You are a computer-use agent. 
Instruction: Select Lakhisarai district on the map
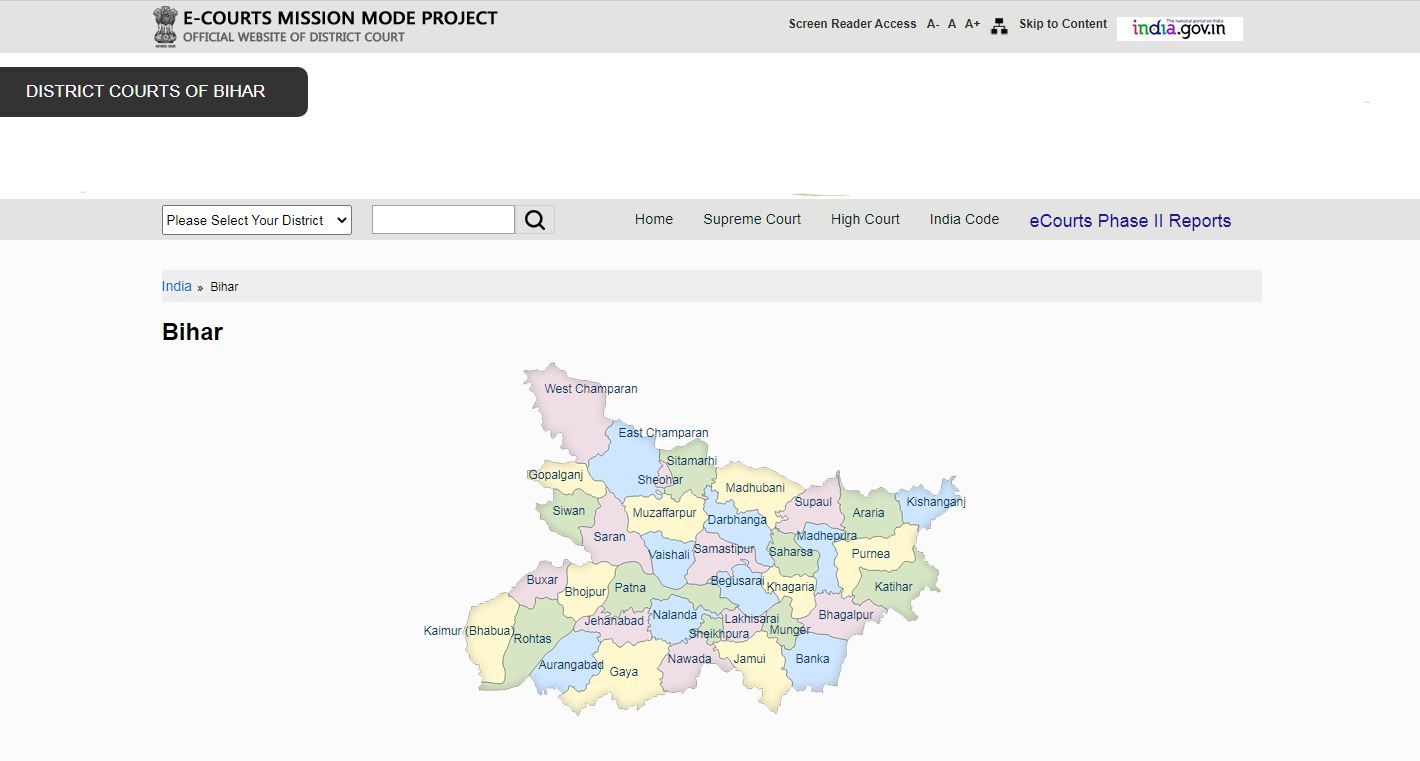coord(752,619)
